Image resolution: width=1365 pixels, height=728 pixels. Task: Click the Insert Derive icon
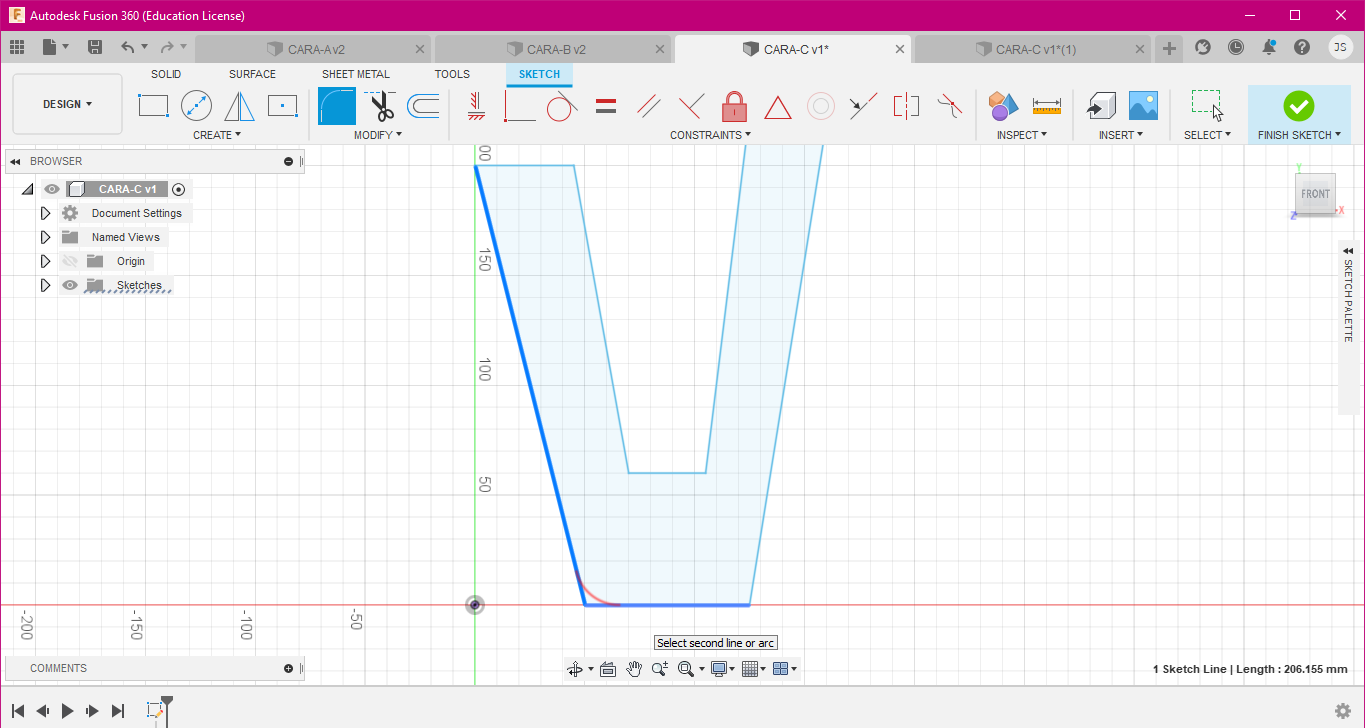(x=1100, y=105)
